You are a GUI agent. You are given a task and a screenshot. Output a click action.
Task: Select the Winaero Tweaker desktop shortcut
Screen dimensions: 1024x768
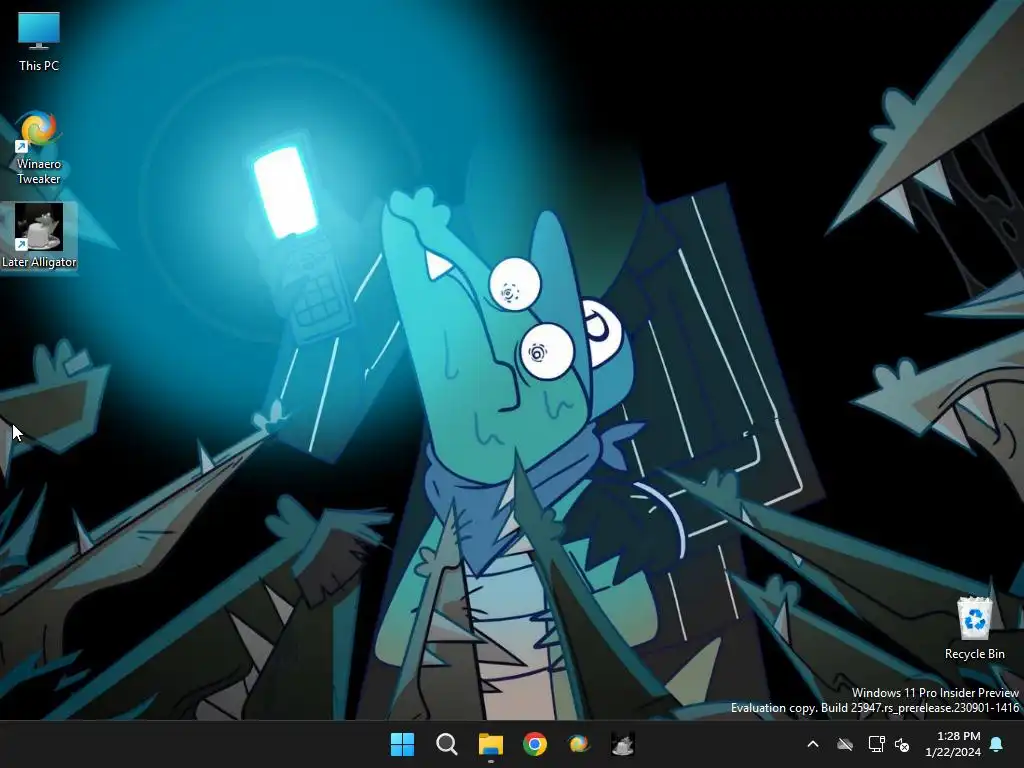(39, 148)
